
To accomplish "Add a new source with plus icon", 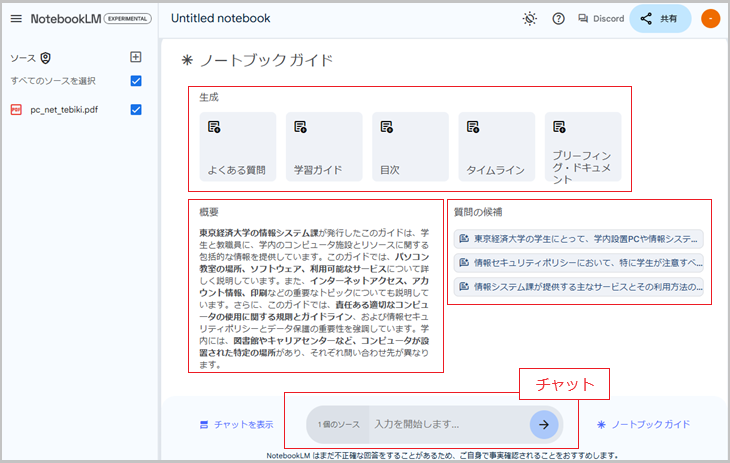I will click(135, 57).
